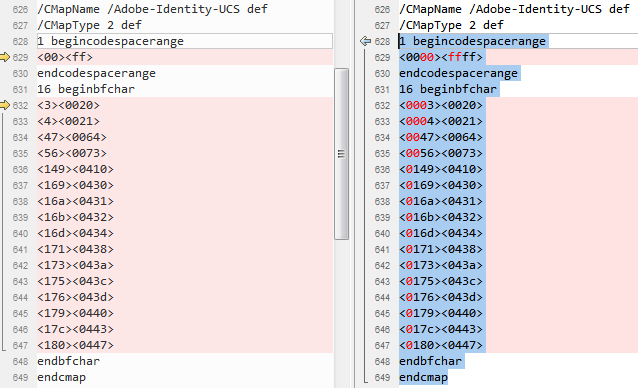Click '/CMapType 2 def' in right pane
Viewport: 638px width, 388px height.
point(452,25)
